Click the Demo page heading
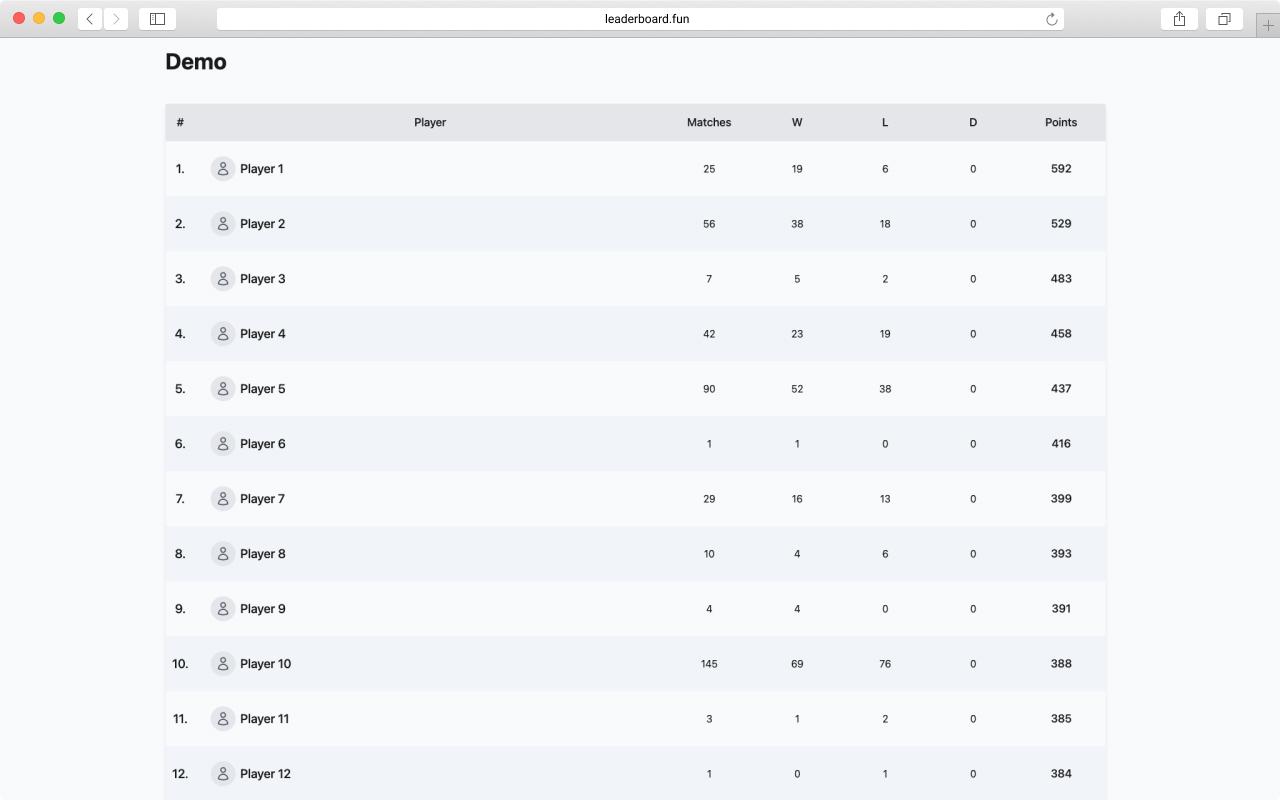1280x800 pixels. 196,62
